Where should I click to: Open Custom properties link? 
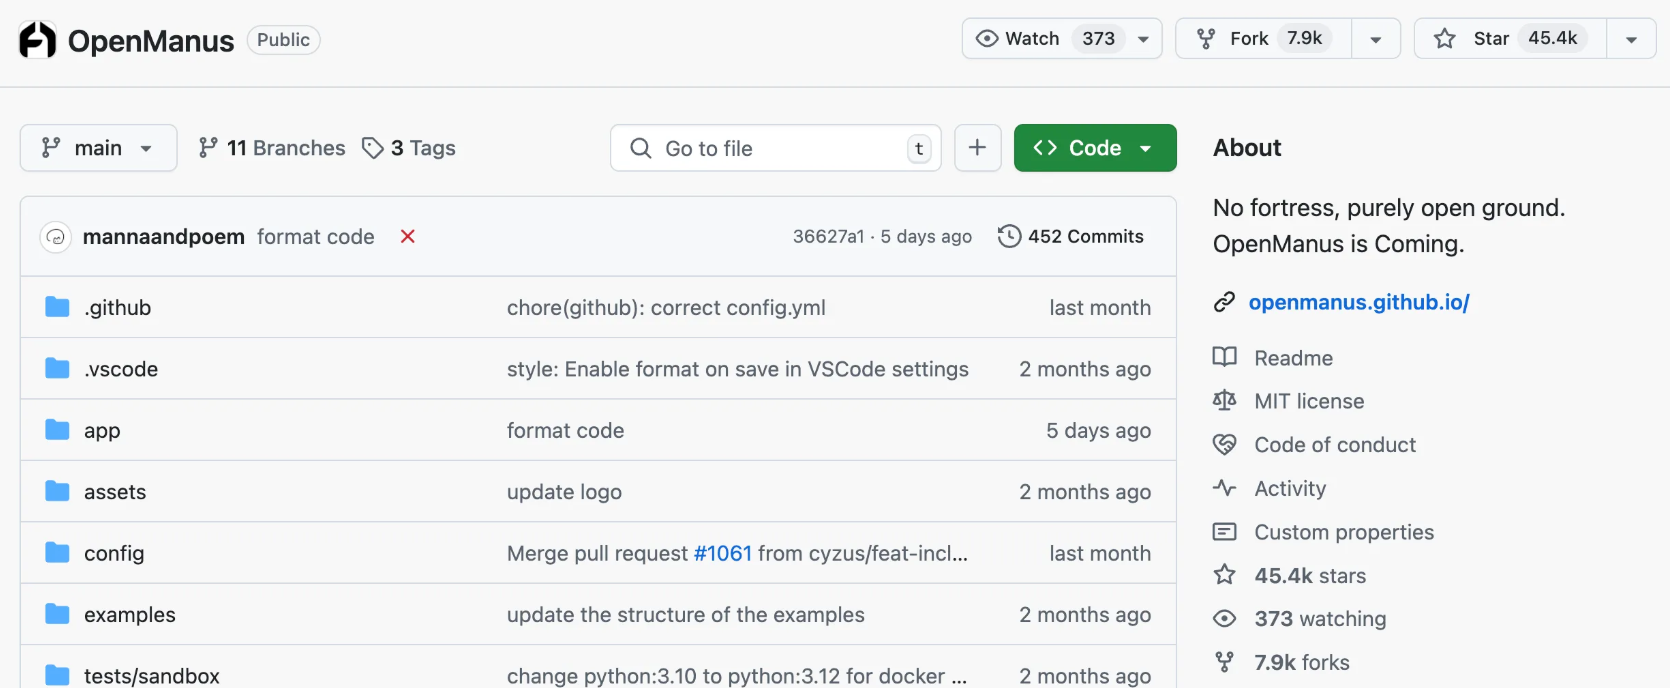pyautogui.click(x=1344, y=532)
